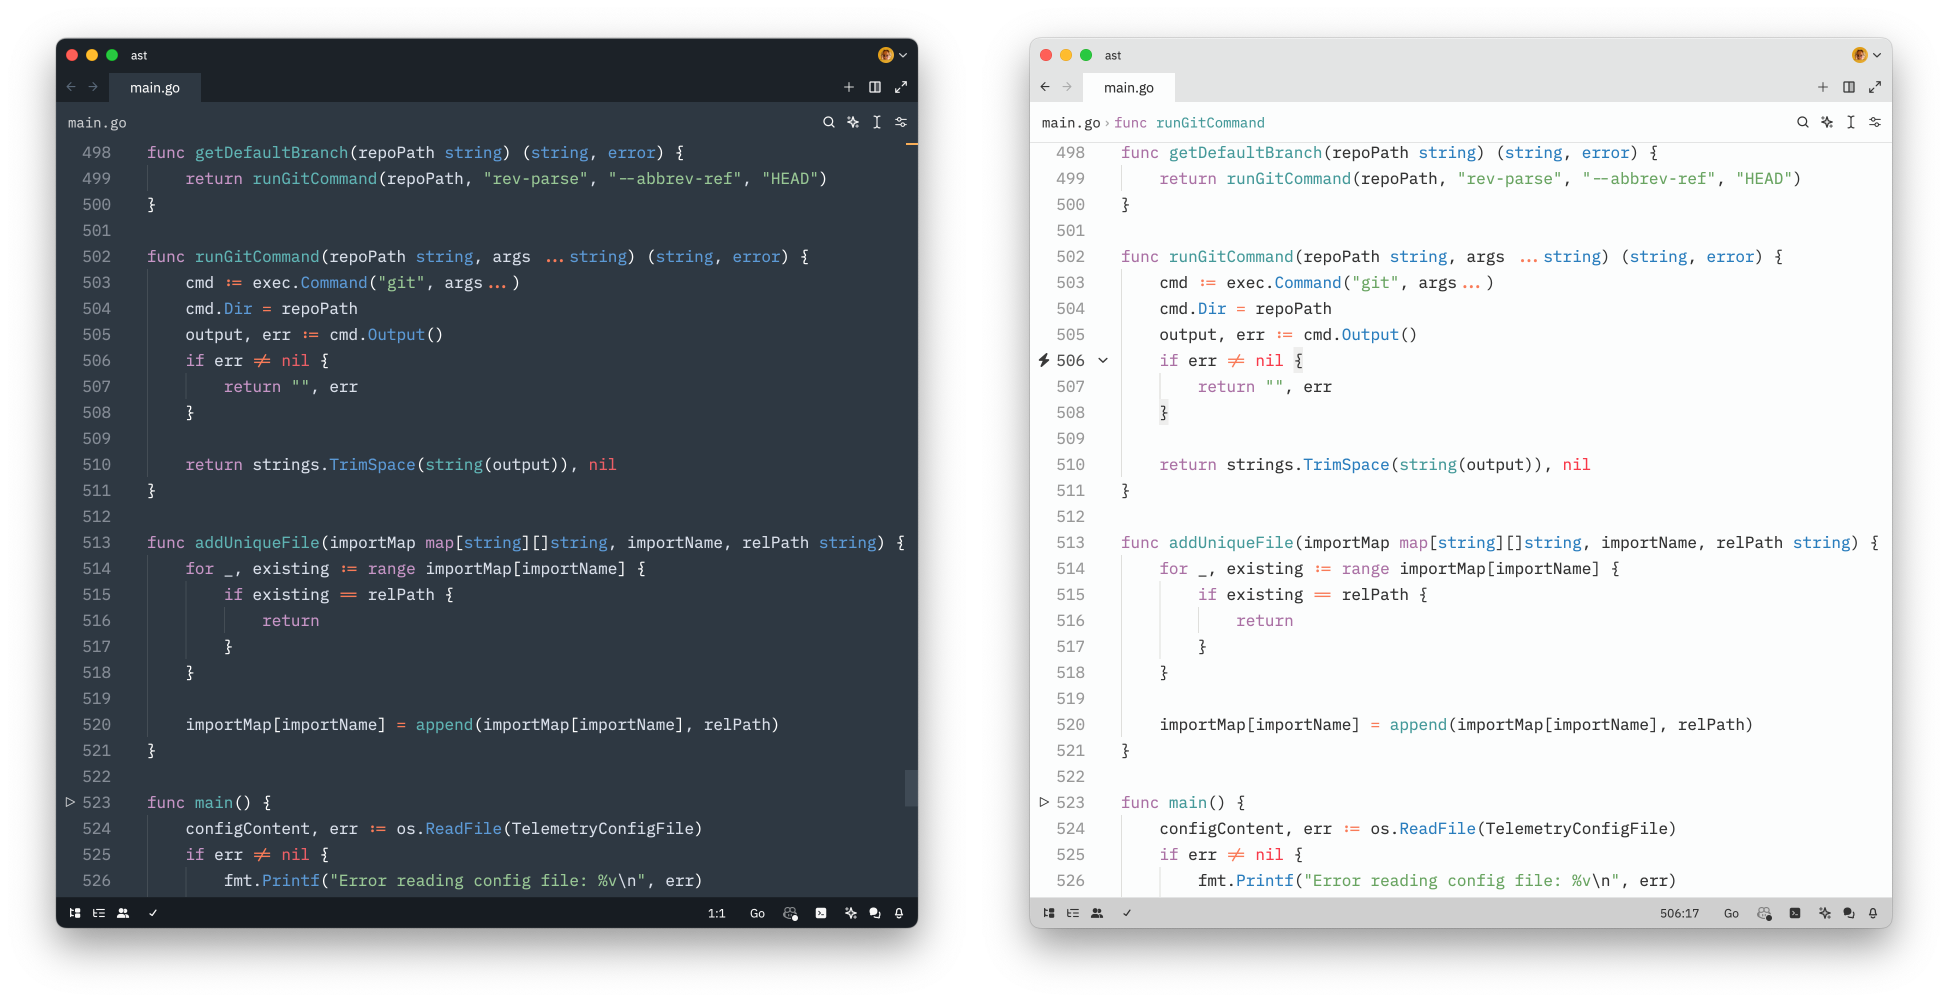Open terminal panel in dark window
The width and height of the screenshot is (1948, 1002).
[x=821, y=913]
